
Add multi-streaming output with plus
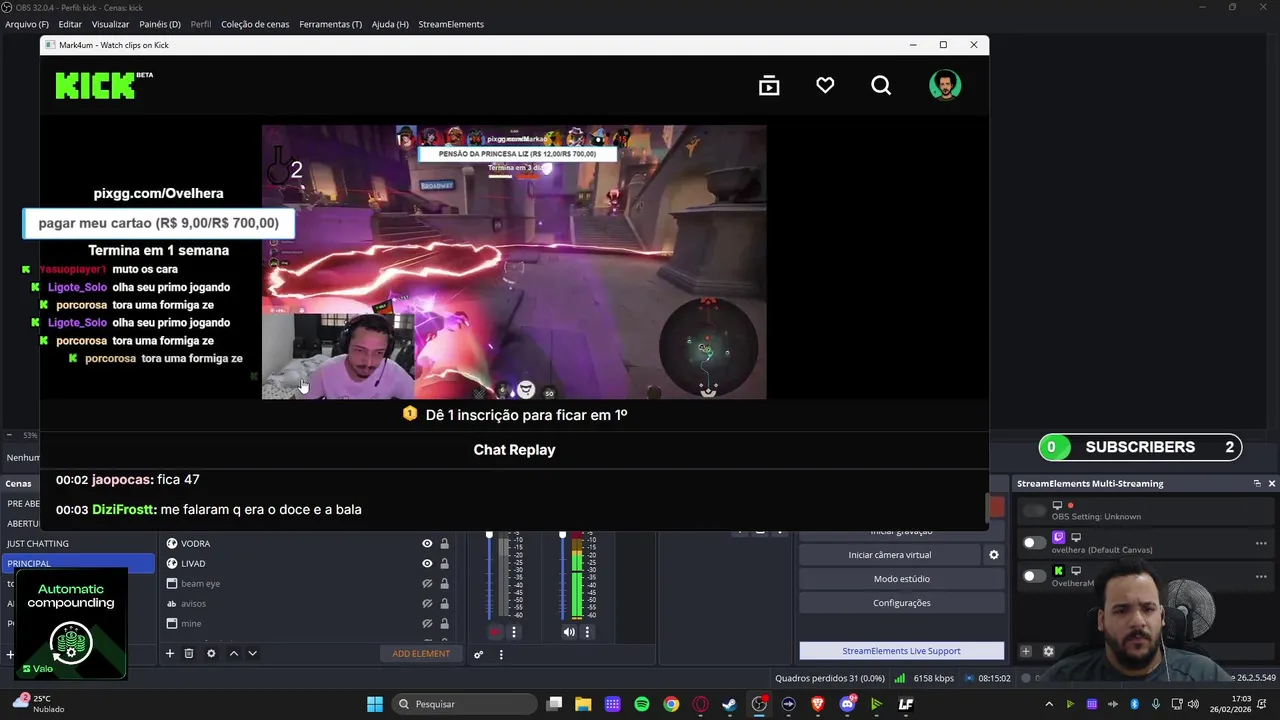click(1025, 651)
